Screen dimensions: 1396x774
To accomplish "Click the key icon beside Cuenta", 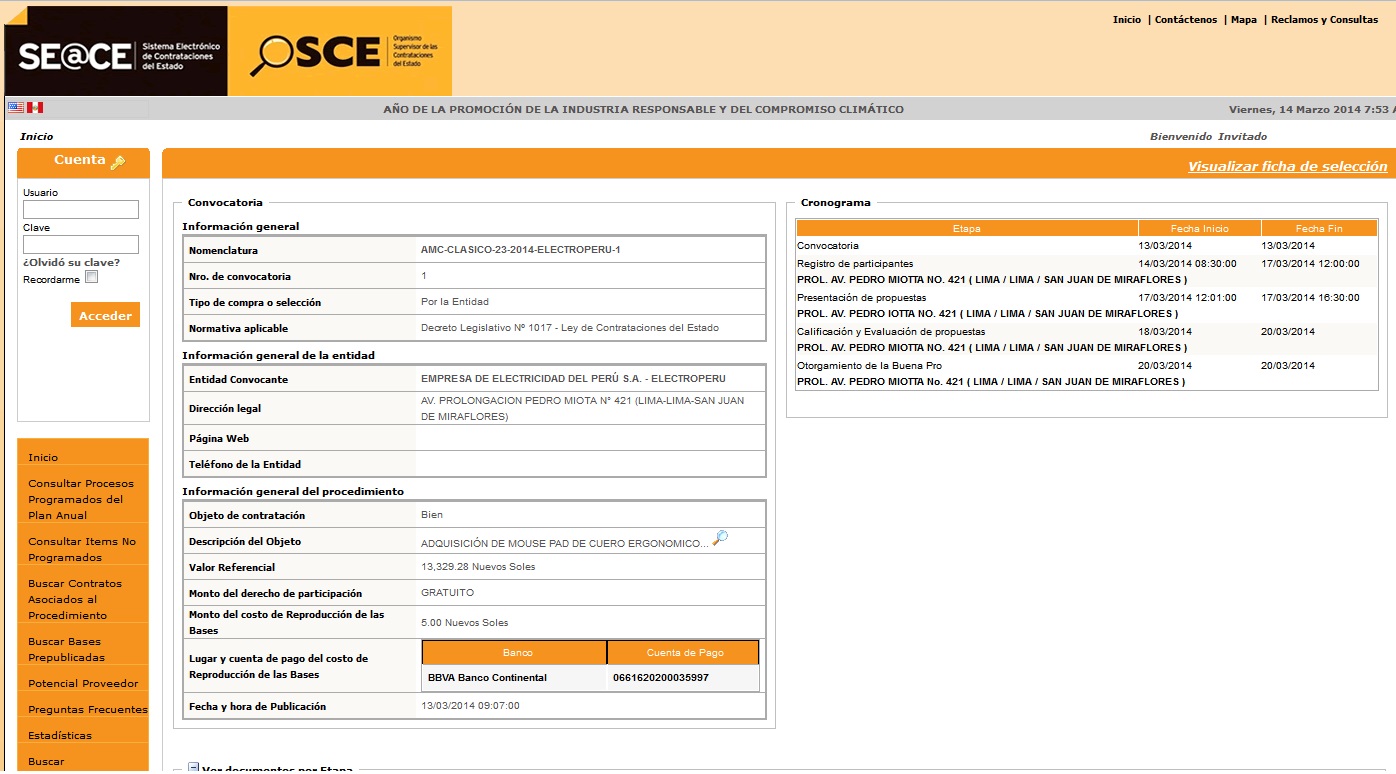I will click(x=118, y=162).
